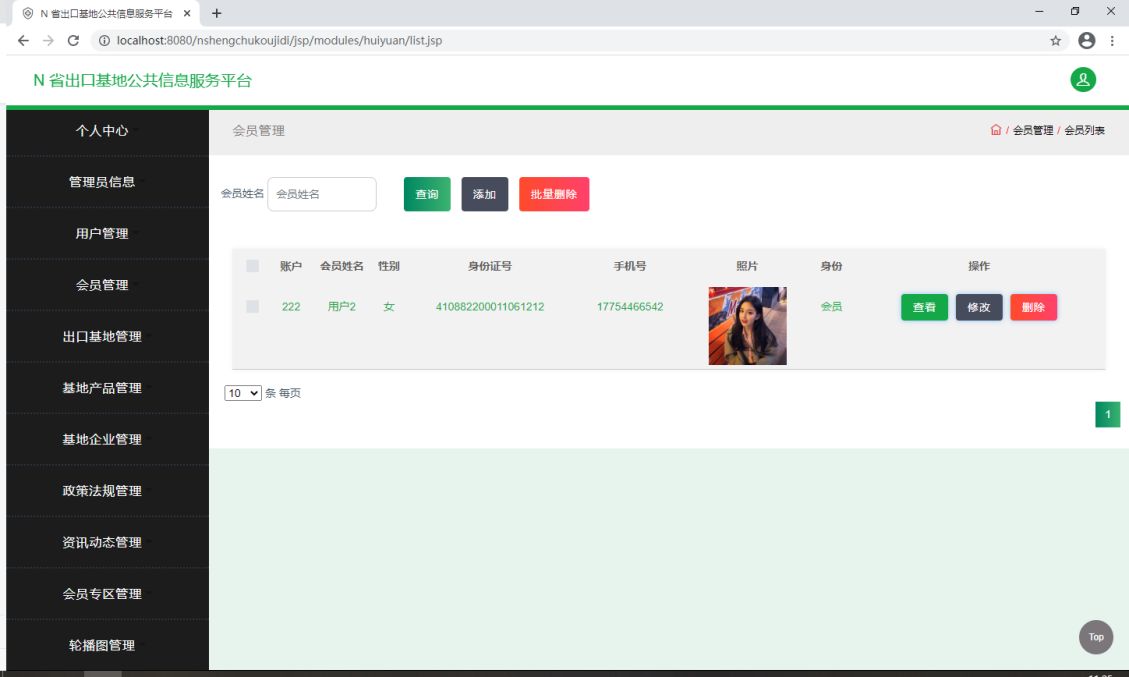The width and height of the screenshot is (1129, 677).
Task: Check the row checkbox for account 222
Action: click(x=252, y=306)
